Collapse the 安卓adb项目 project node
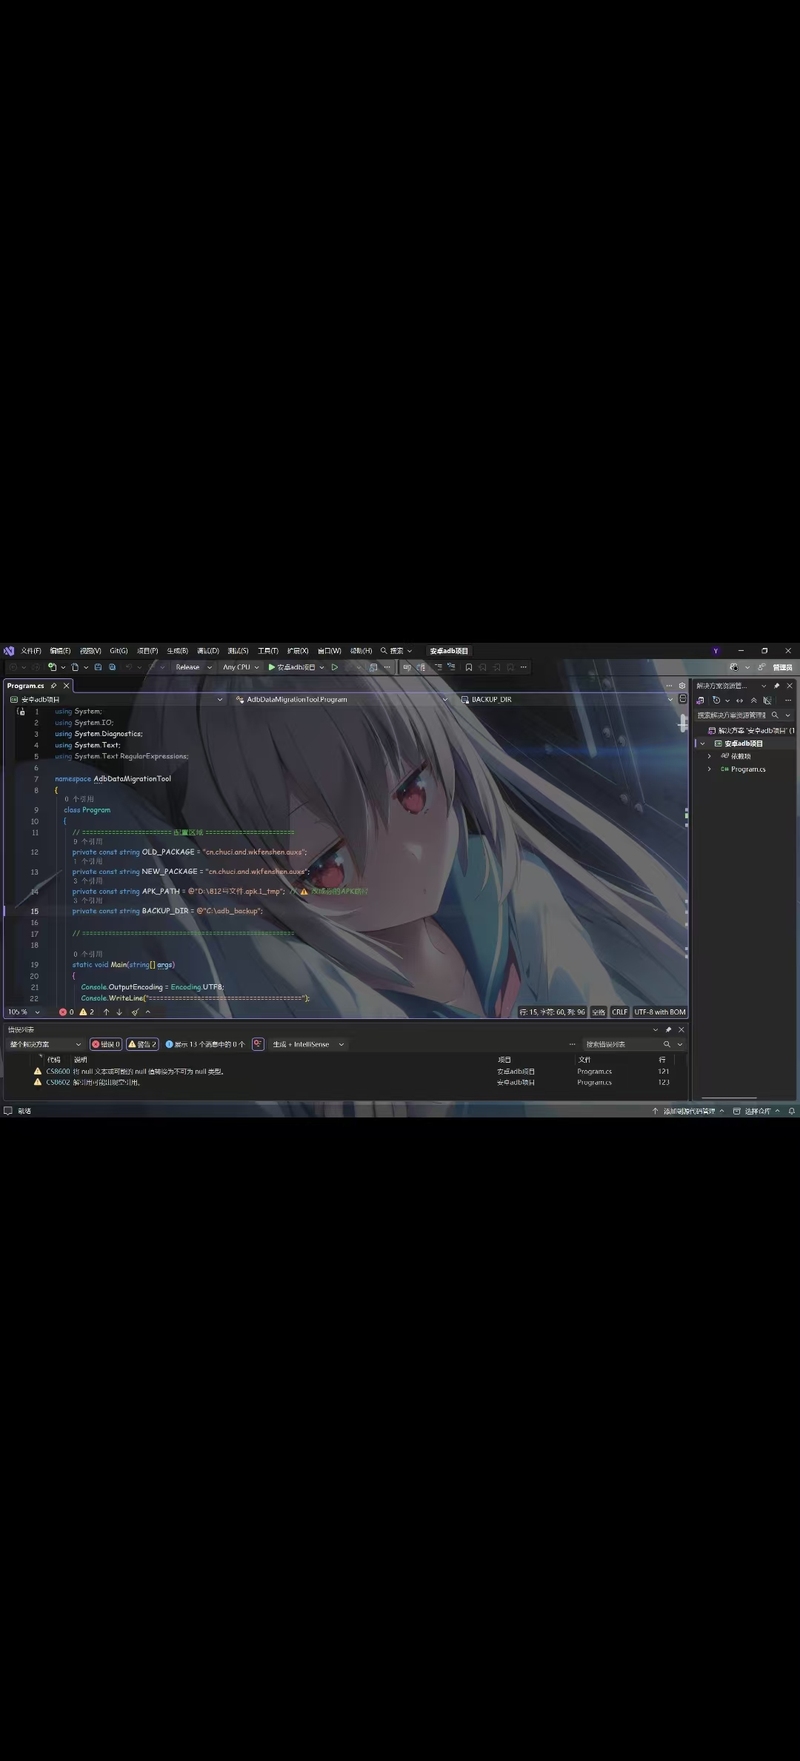 click(703, 744)
